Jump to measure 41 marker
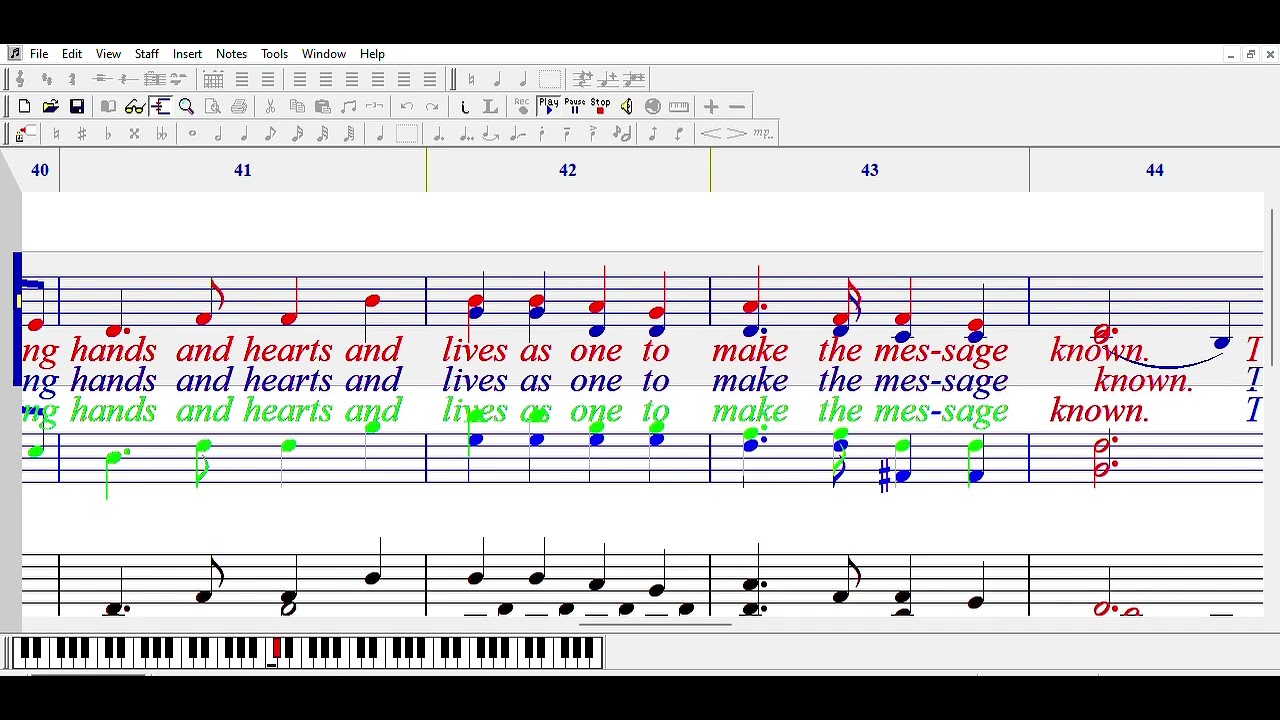Screen dimensions: 1280x720 (243, 170)
